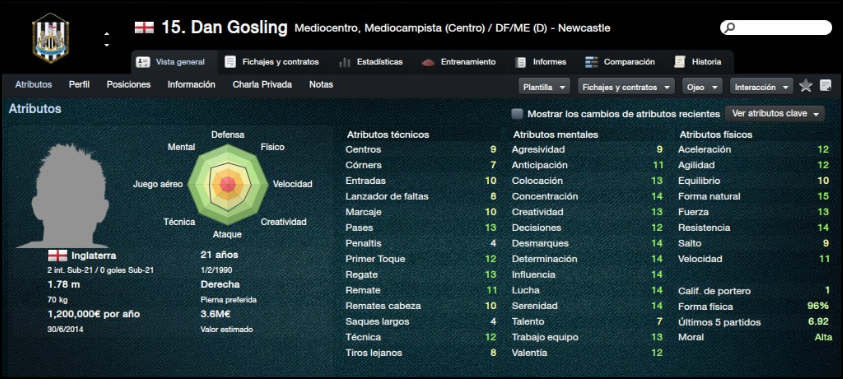This screenshot has height=379, width=843.
Task: Open the Ver atributos clave dropdown
Action: [775, 114]
